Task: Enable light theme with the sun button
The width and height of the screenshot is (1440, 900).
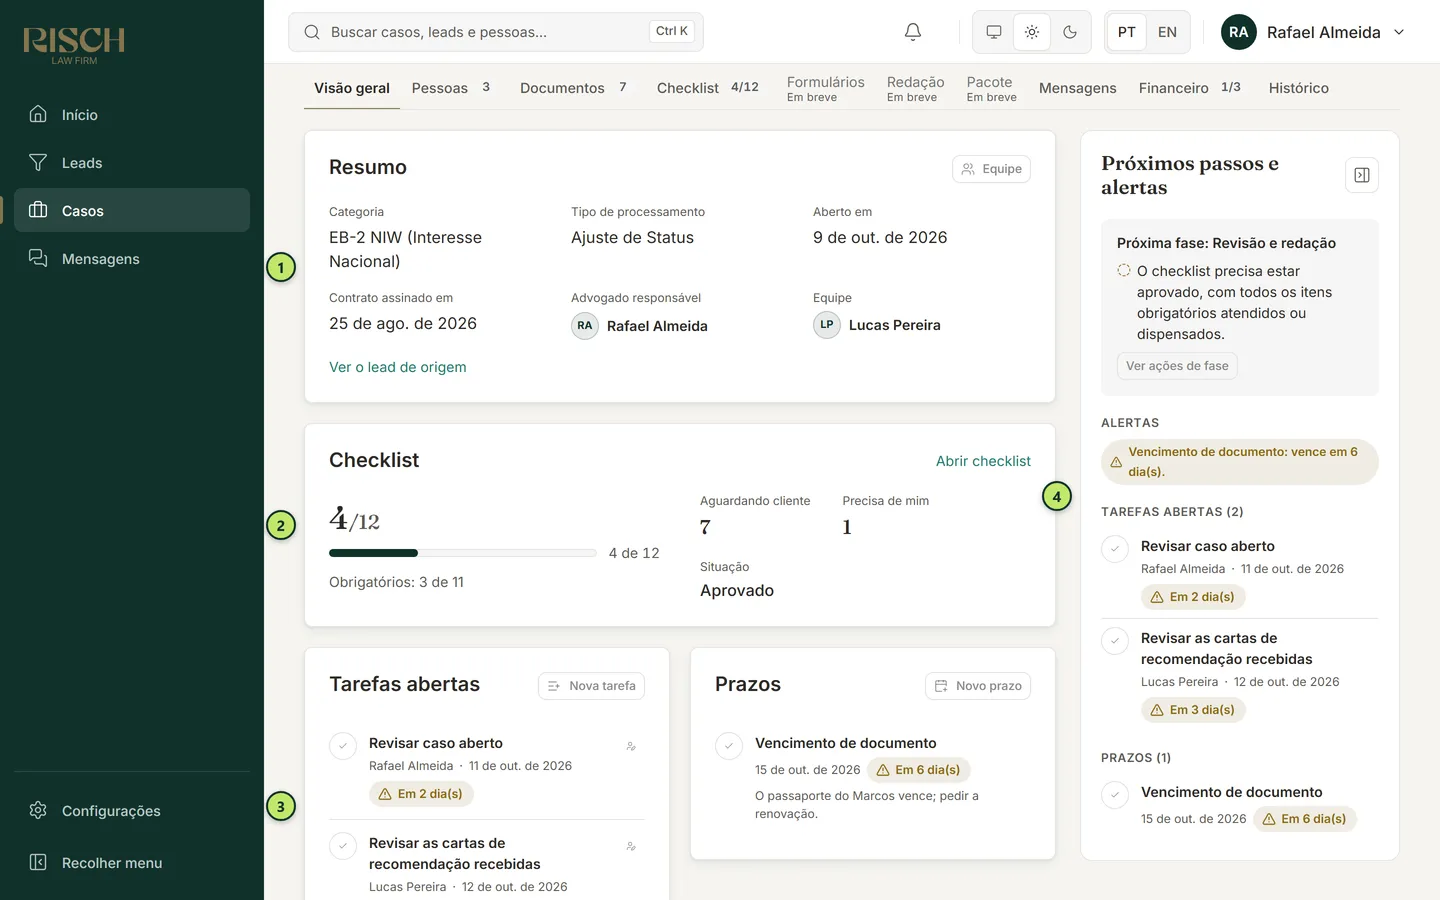Action: 1032,32
